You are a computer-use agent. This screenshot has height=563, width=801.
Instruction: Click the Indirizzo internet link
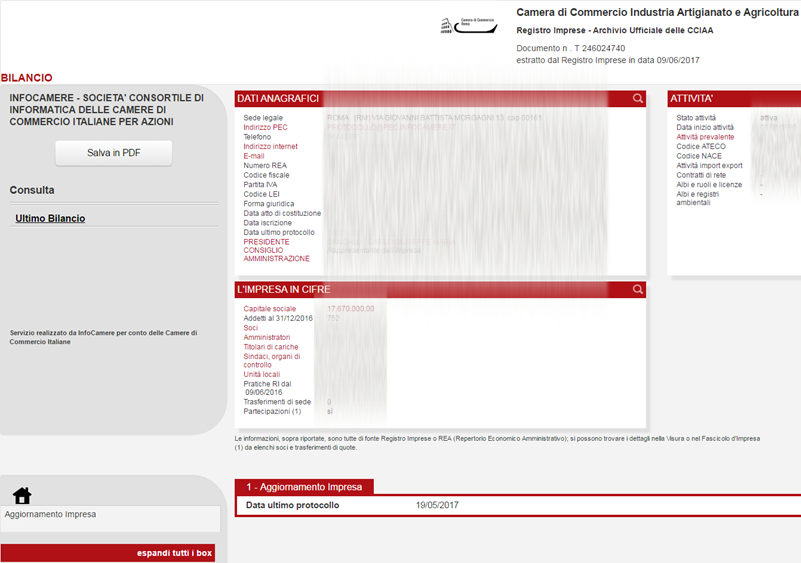coord(270,146)
